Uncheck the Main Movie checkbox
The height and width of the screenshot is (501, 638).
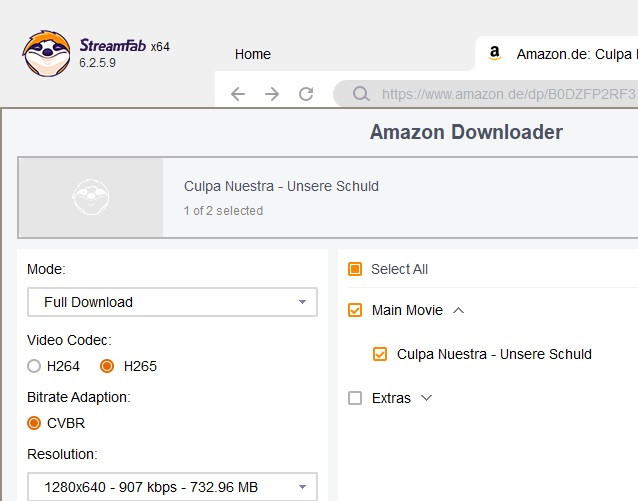tap(355, 310)
